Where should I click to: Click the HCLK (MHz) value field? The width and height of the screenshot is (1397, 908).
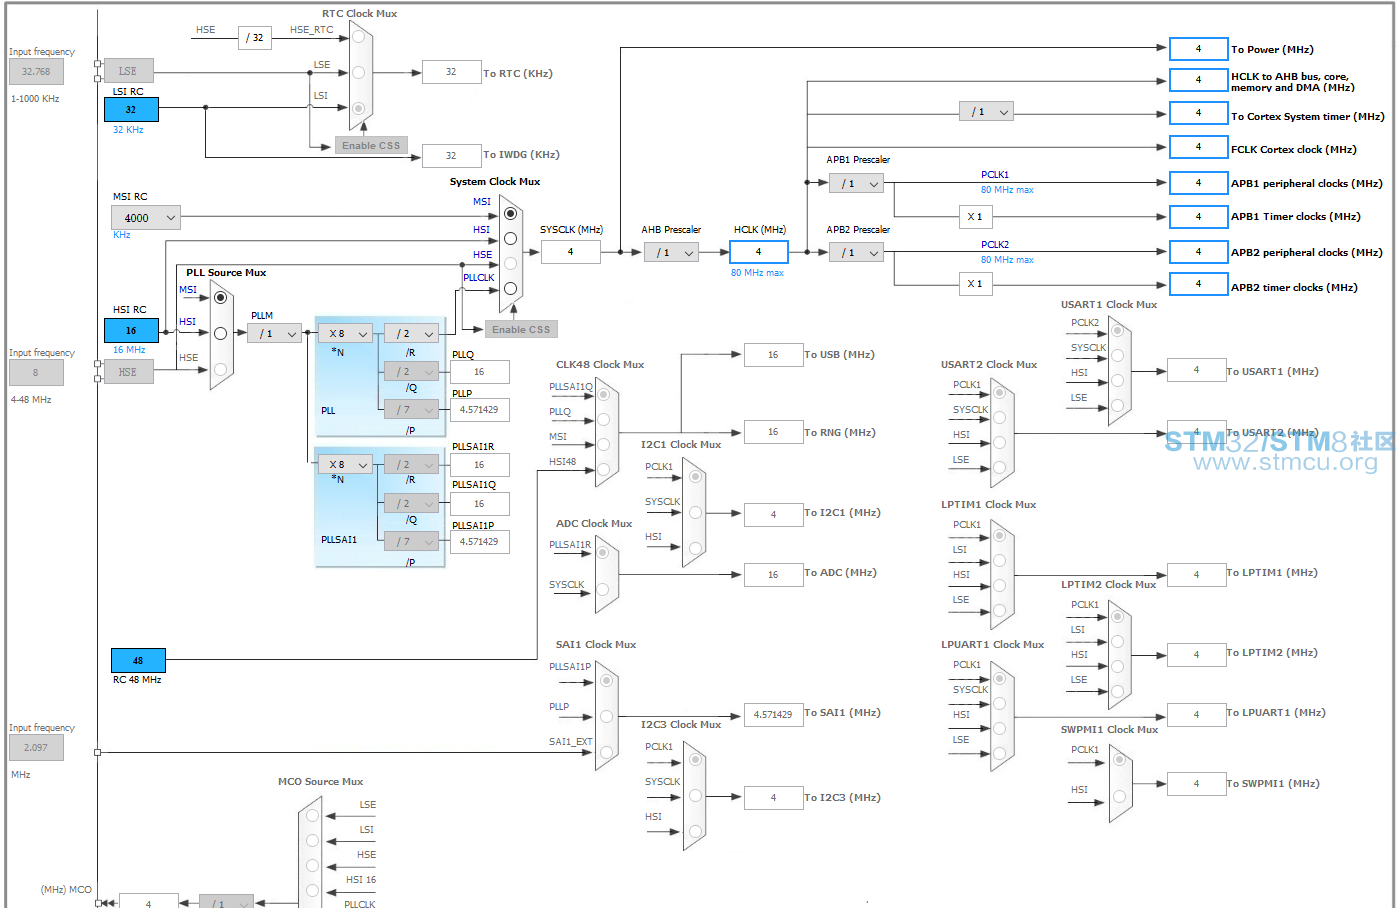[x=759, y=252]
